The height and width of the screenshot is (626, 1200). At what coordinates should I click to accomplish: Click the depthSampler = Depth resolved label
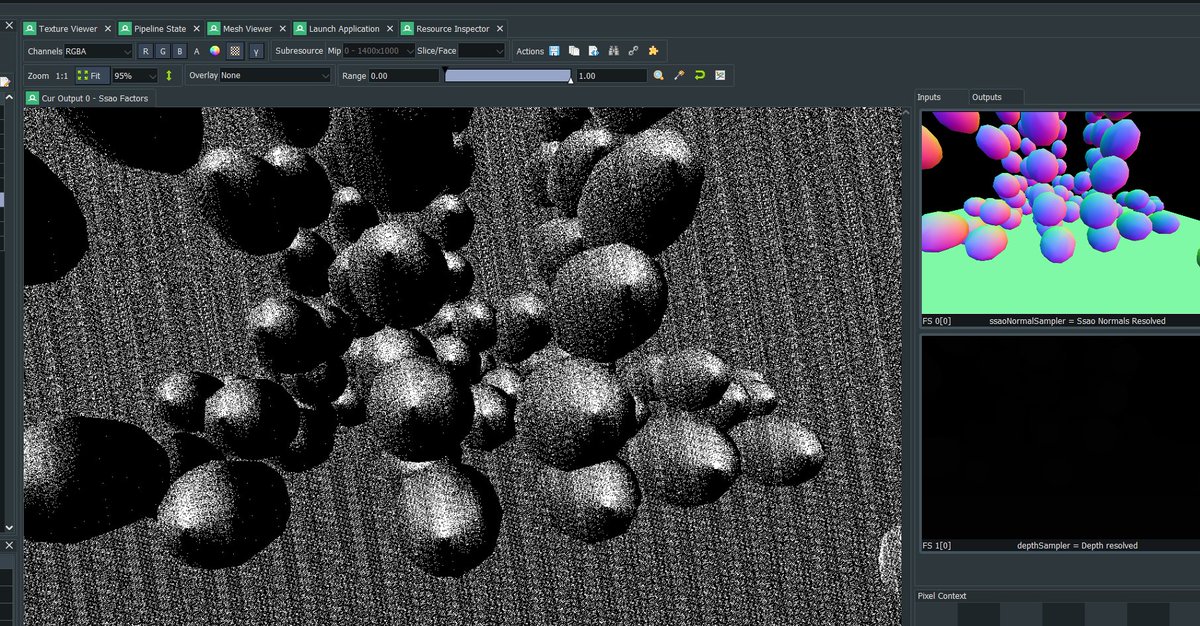(1077, 546)
